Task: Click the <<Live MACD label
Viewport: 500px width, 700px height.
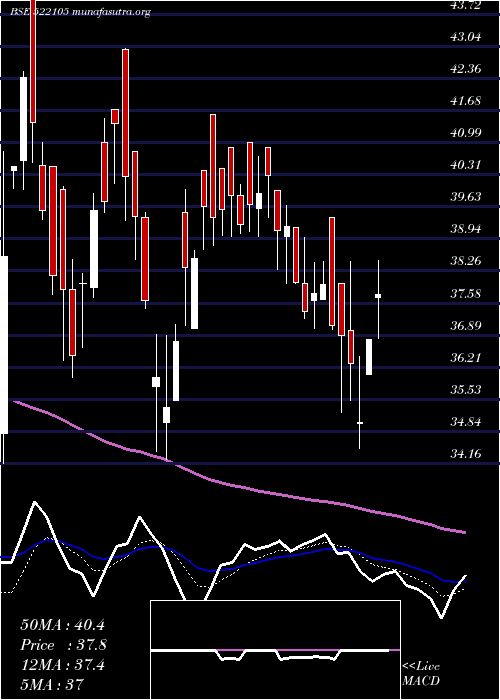Action: click(421, 674)
